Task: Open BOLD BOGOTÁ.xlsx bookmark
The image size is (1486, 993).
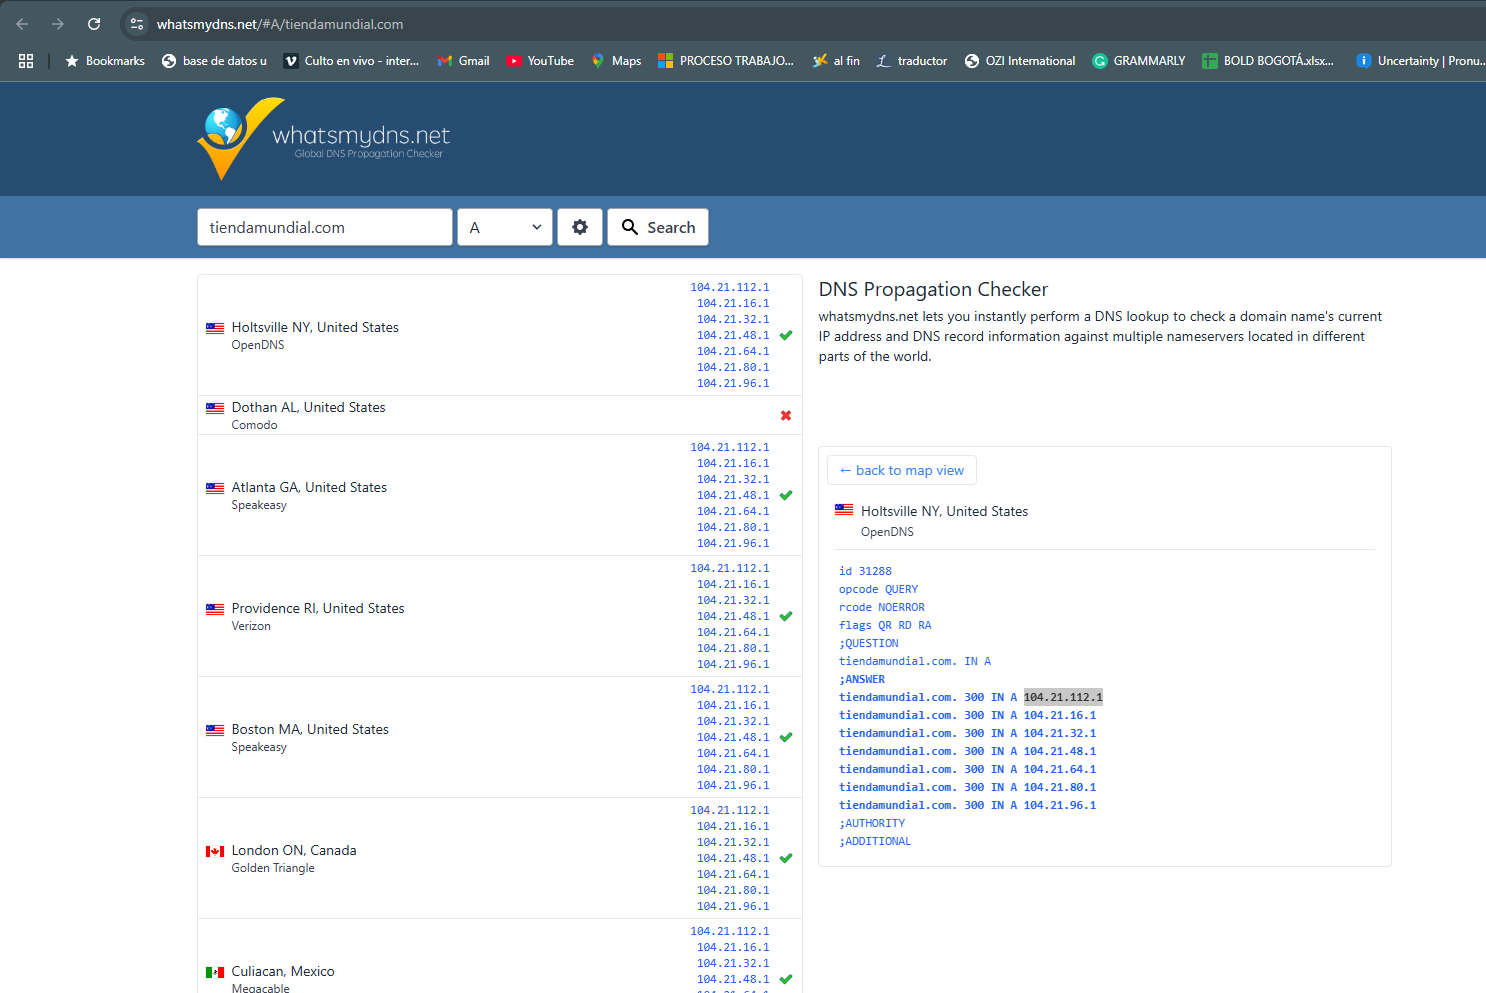Action: click(1268, 61)
